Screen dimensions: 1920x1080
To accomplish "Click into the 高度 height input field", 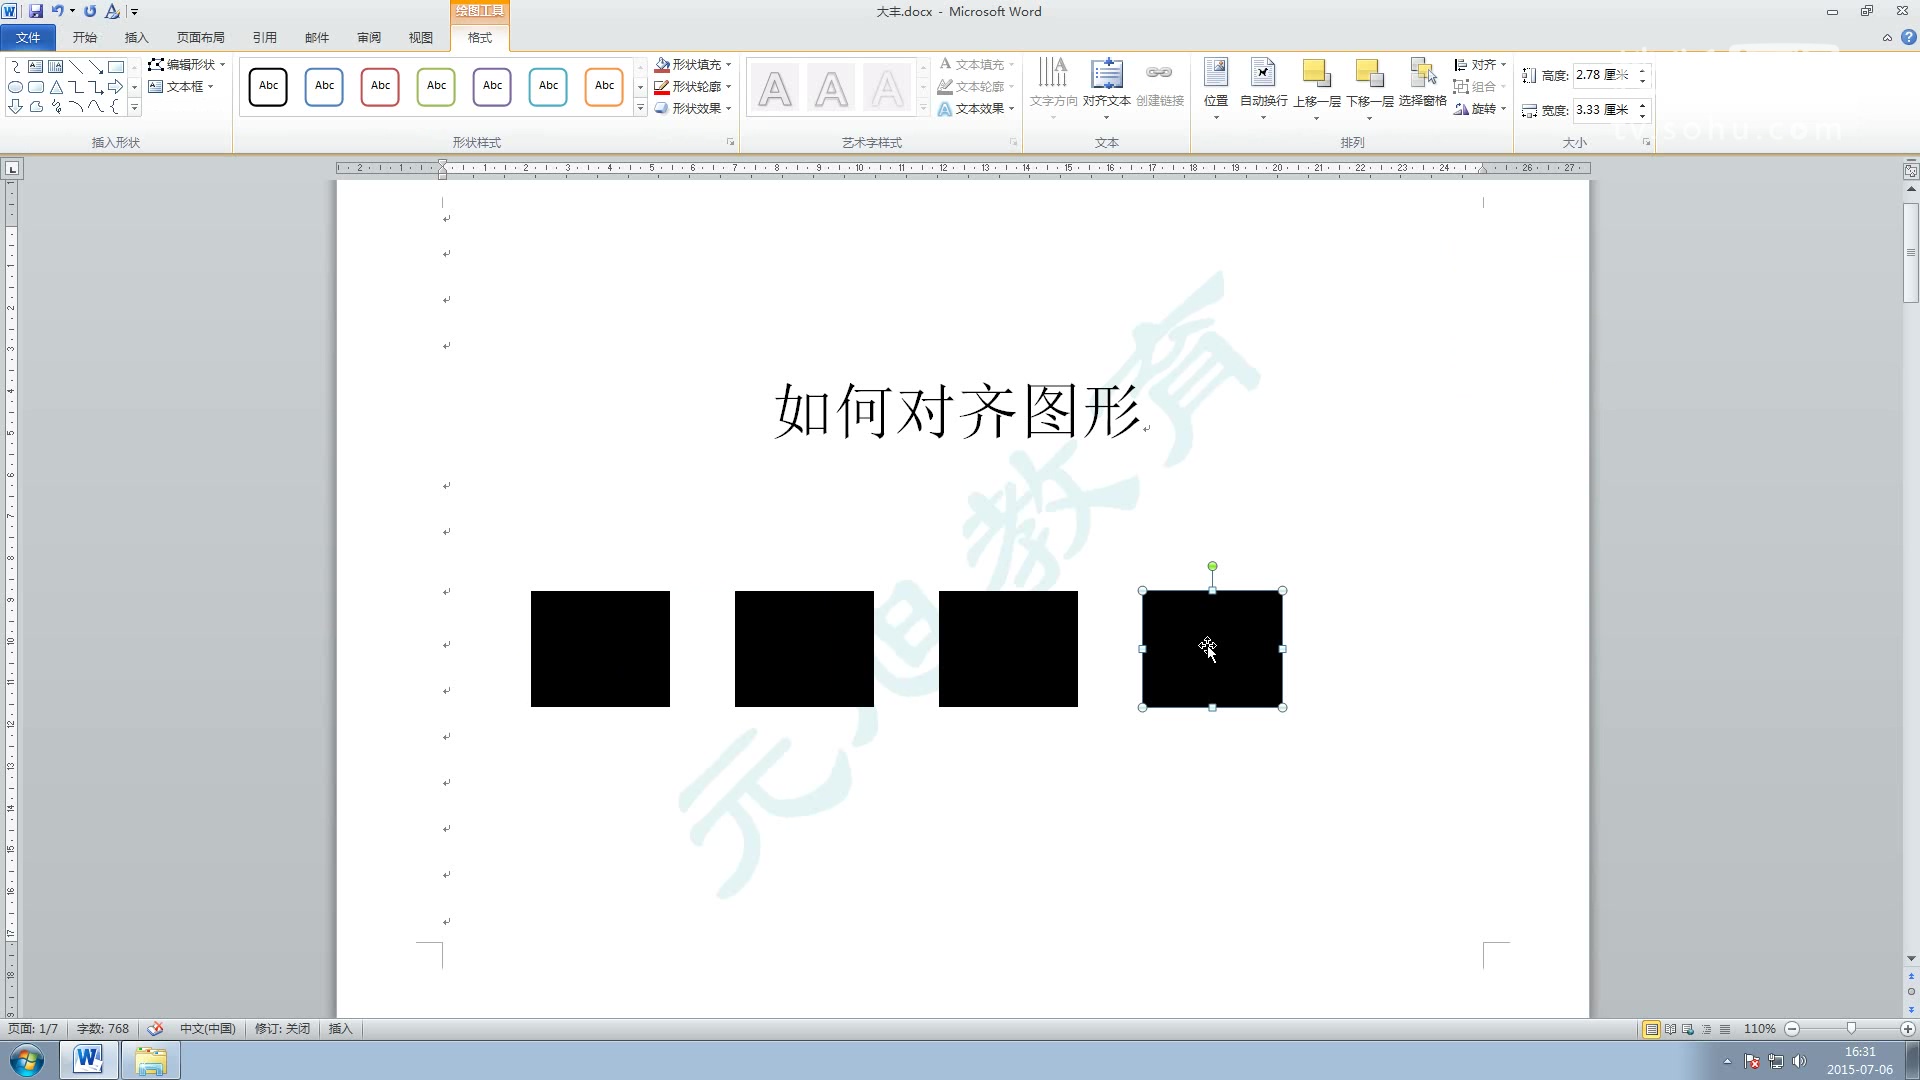I will click(1601, 75).
